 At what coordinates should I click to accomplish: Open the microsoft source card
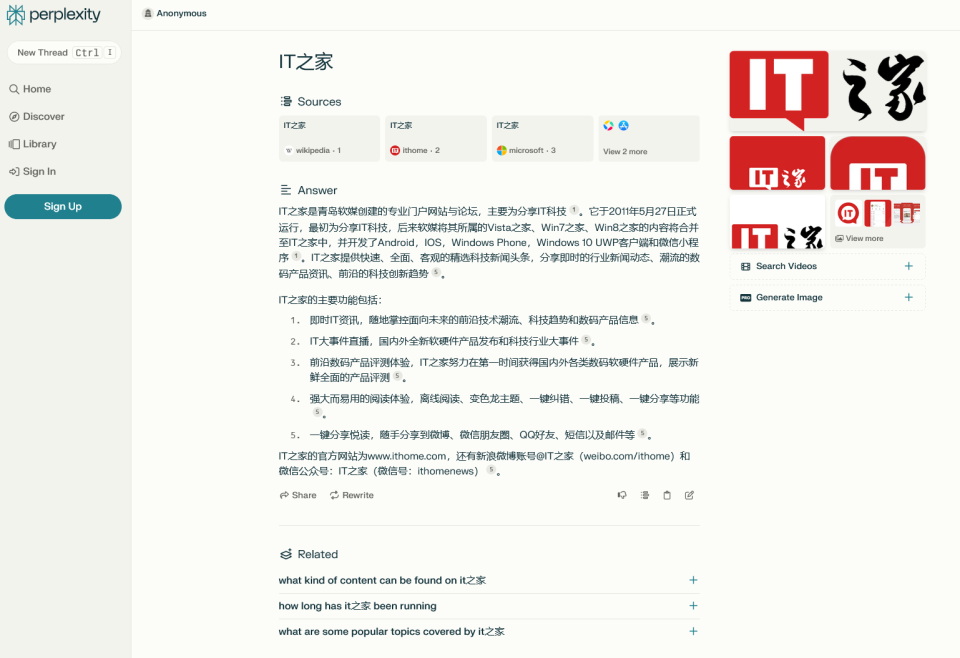[542, 138]
